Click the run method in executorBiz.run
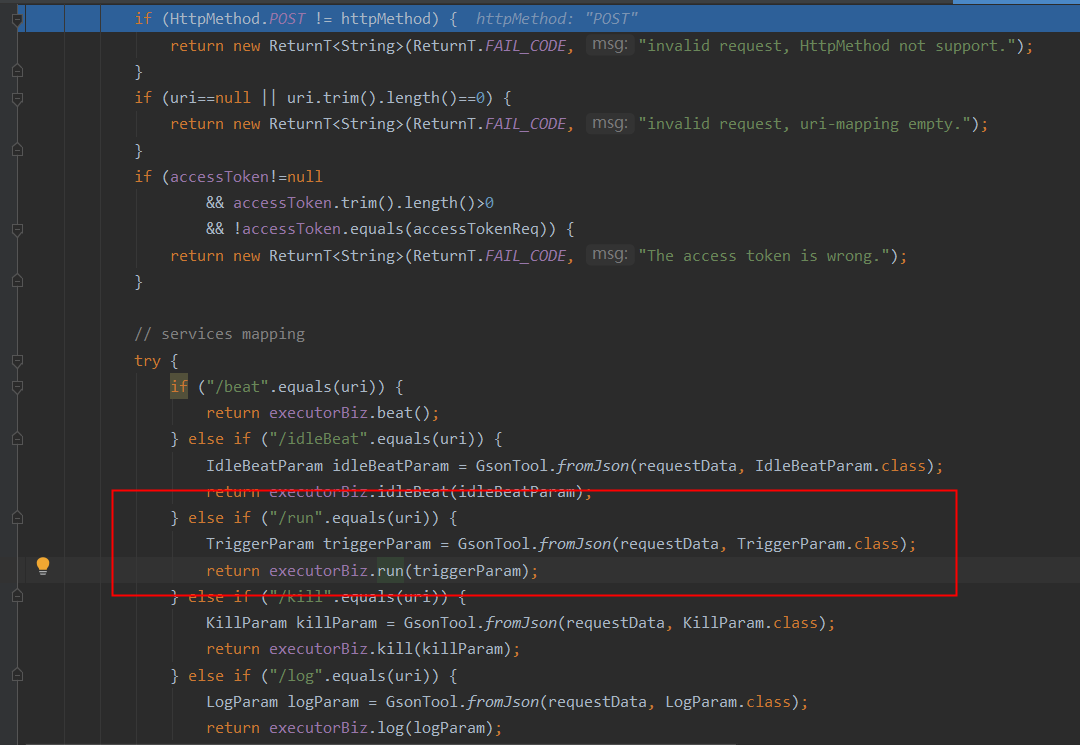The width and height of the screenshot is (1080, 745). (391, 571)
